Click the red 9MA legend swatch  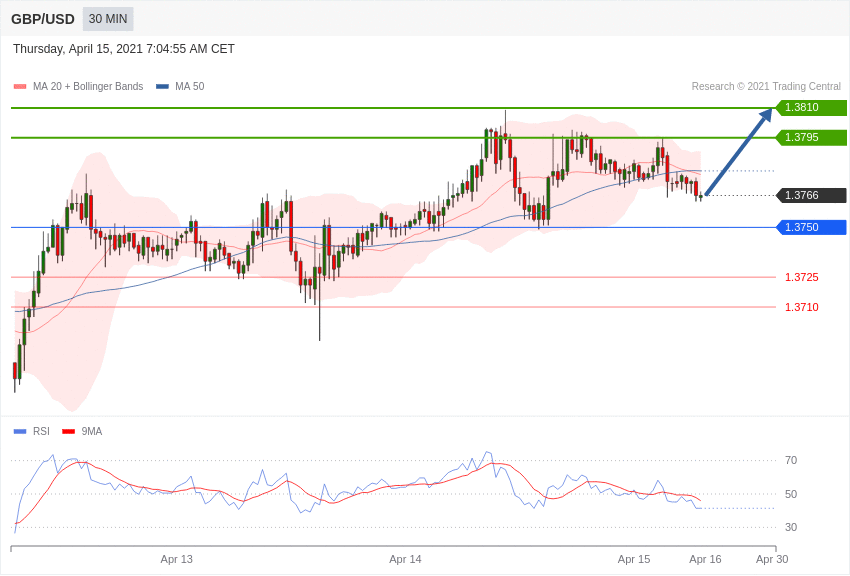tap(68, 432)
